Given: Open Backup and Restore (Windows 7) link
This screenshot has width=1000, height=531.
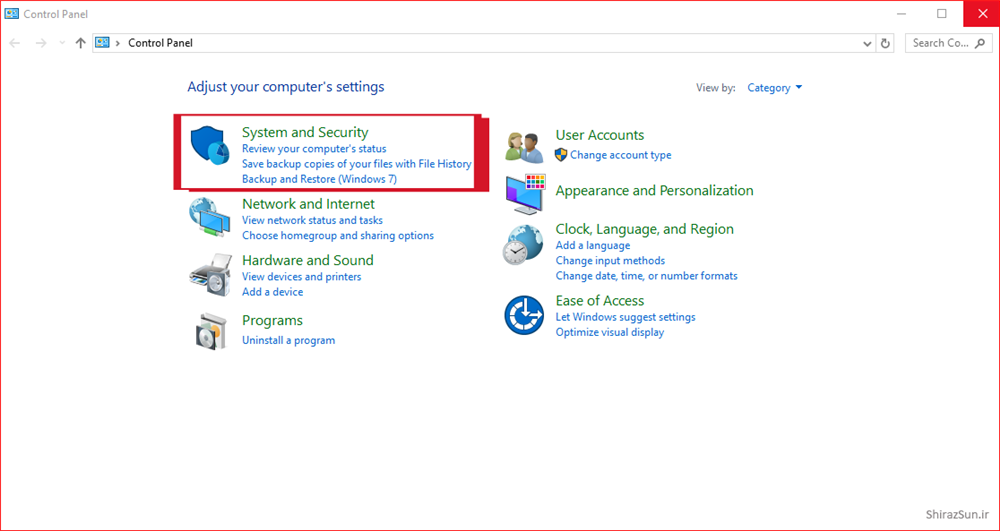Looking at the screenshot, I should point(319,179).
